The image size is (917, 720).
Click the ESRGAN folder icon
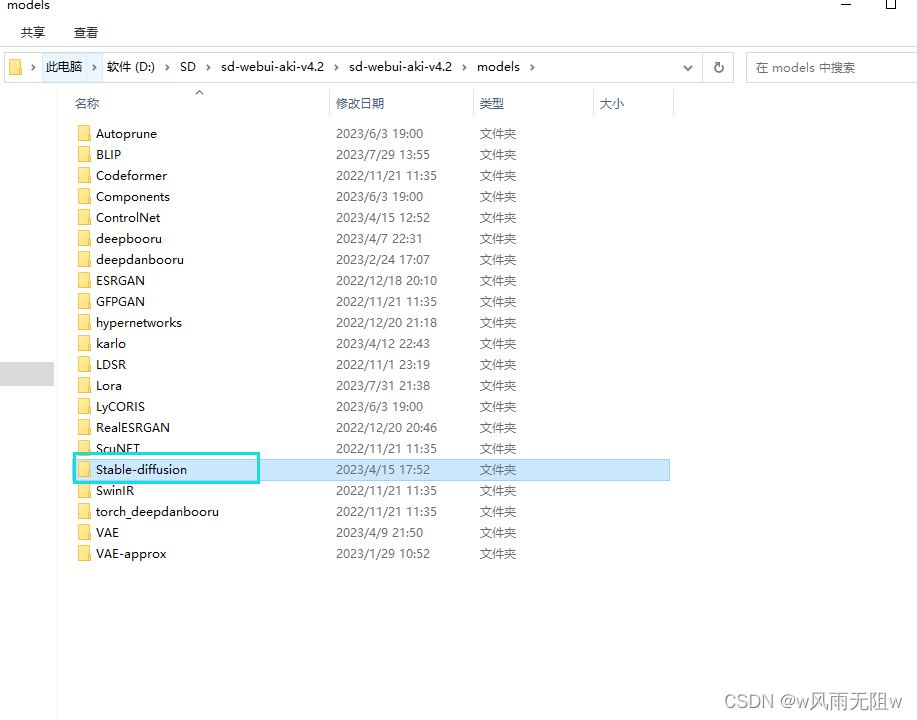84,281
